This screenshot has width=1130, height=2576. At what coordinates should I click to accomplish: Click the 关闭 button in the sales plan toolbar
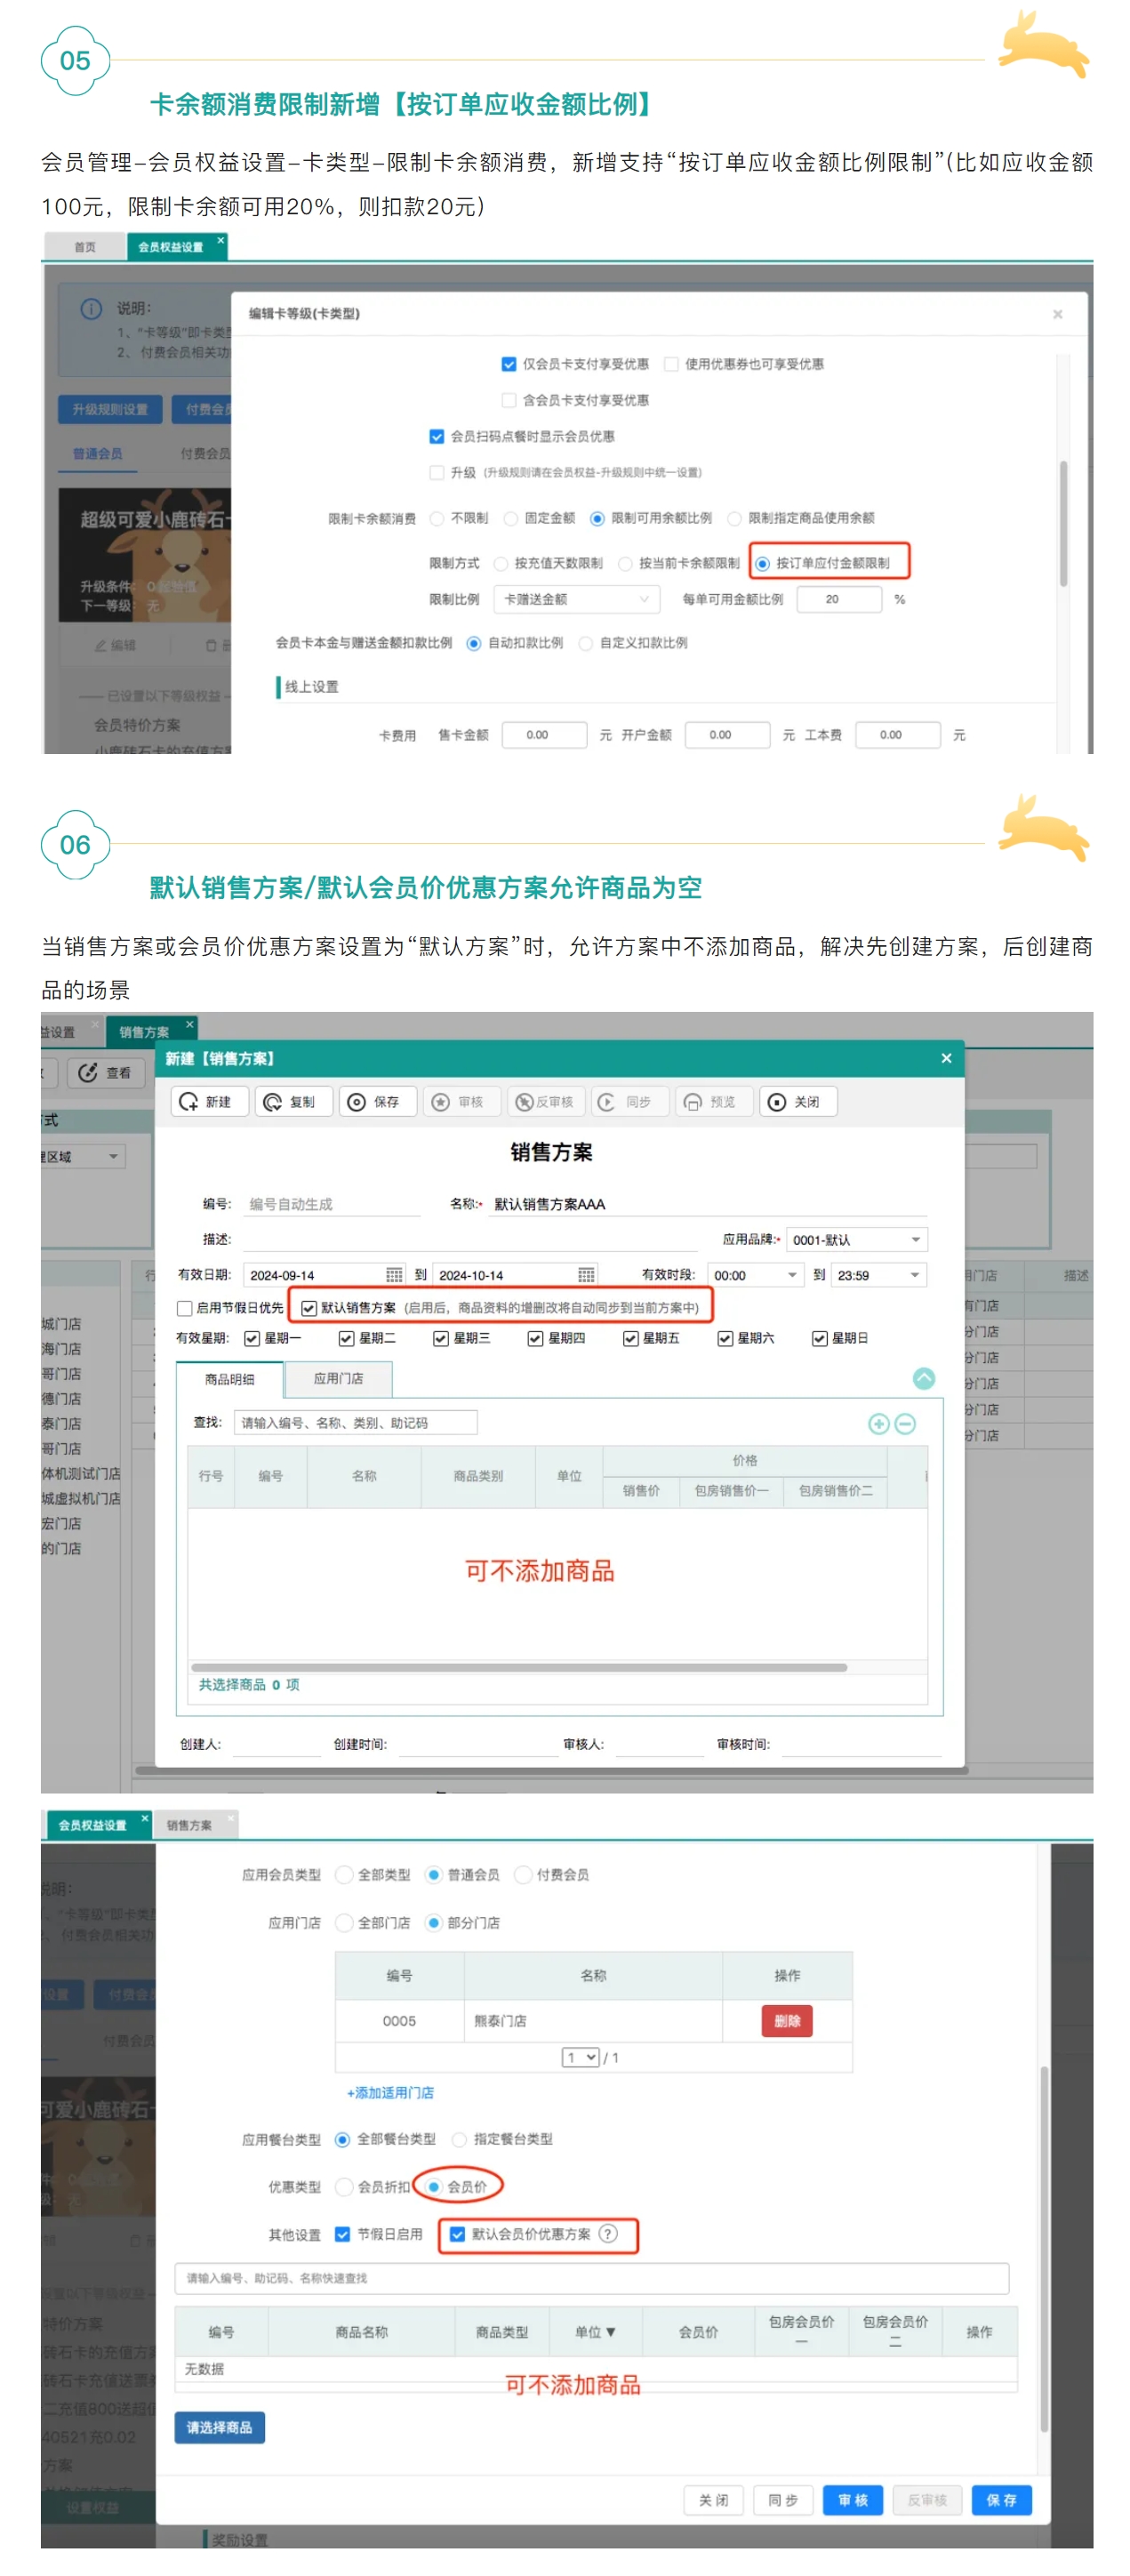[x=797, y=1101]
